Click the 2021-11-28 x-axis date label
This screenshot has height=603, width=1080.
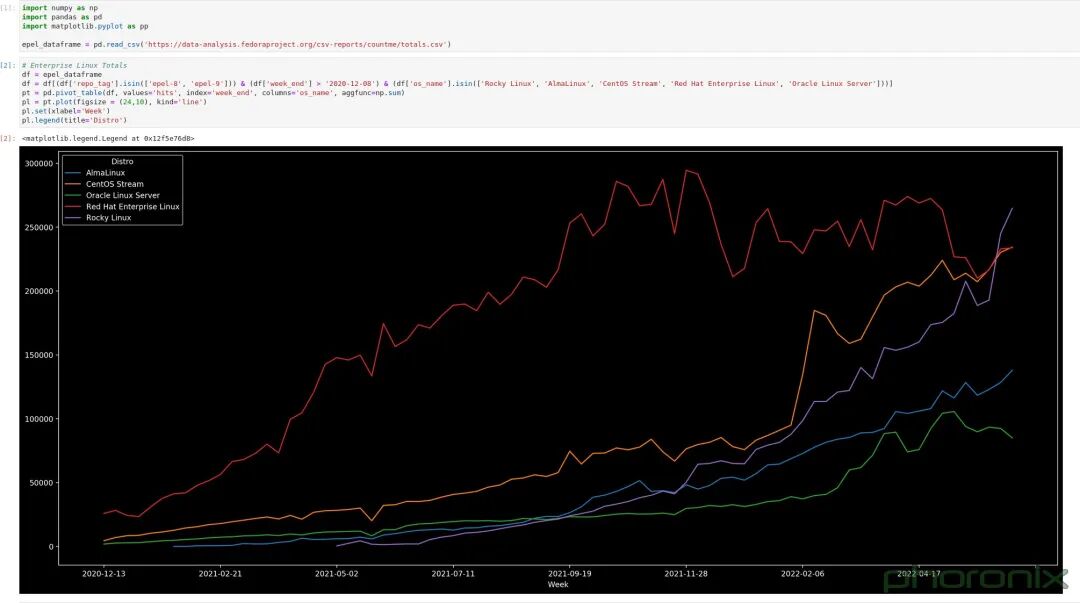pyautogui.click(x=686, y=573)
